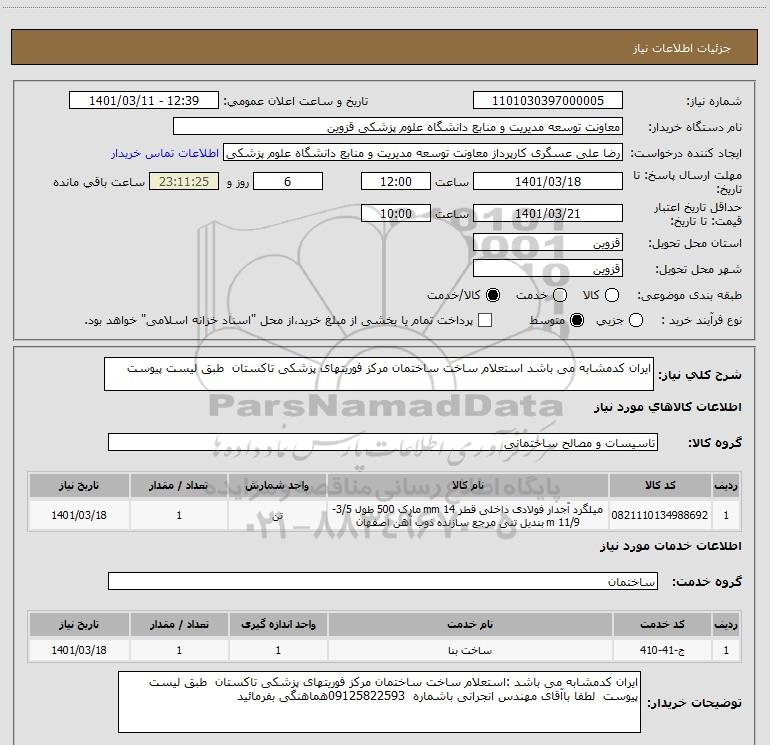
Task: Toggle the اسناد خزانه اسلامی payment checkbox
Action: click(485, 321)
